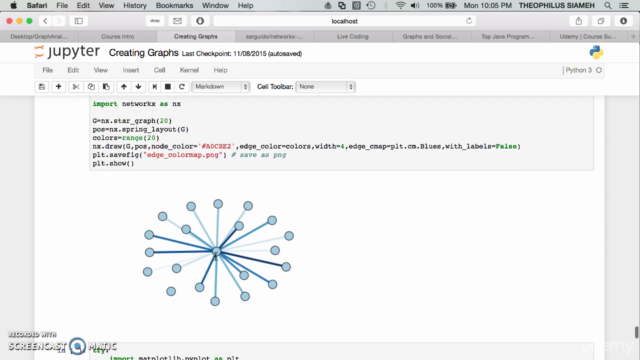The image size is (640, 360).
Task: Run cell and select below icon
Action: 154,87
